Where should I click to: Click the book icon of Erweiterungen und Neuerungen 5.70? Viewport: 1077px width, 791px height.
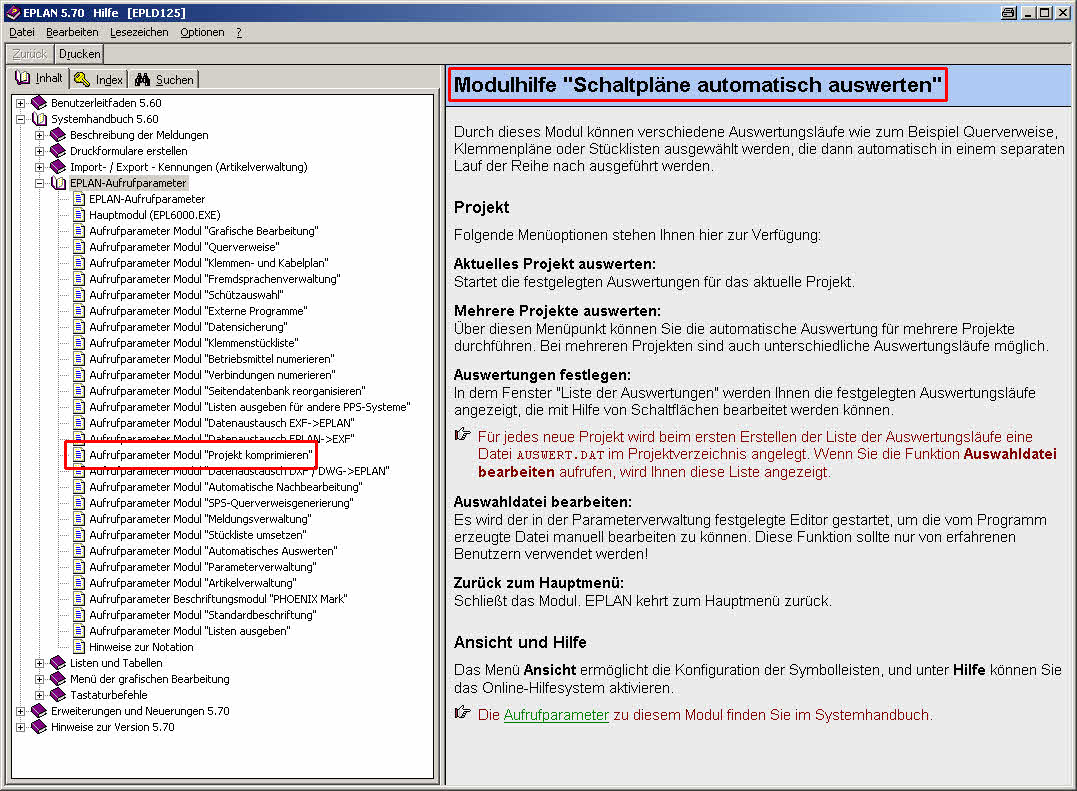click(x=39, y=711)
